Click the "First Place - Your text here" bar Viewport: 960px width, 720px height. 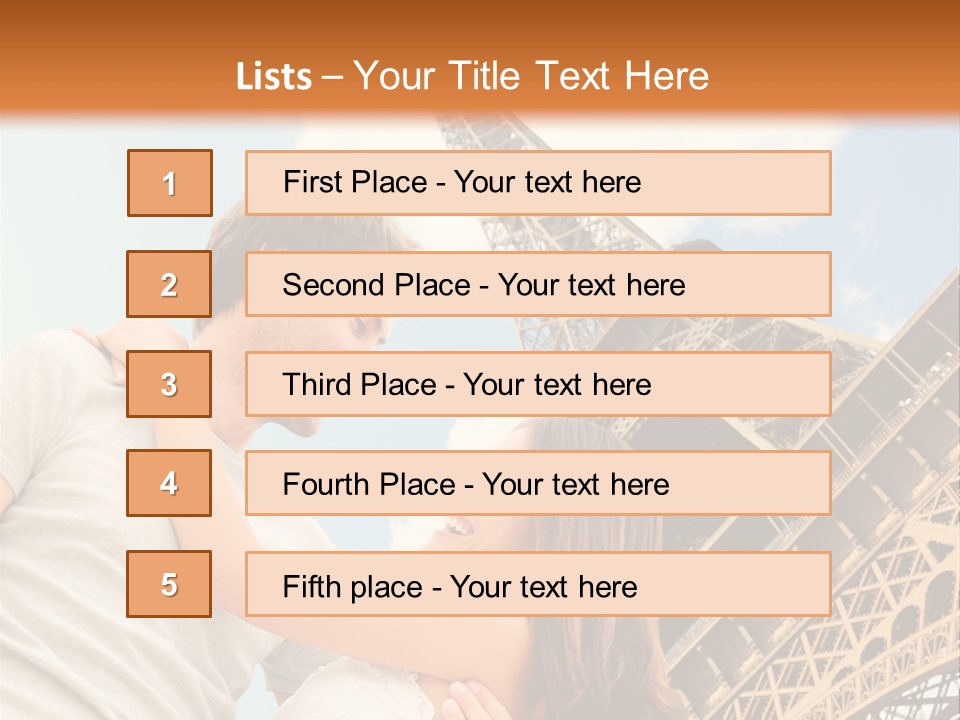click(x=538, y=183)
